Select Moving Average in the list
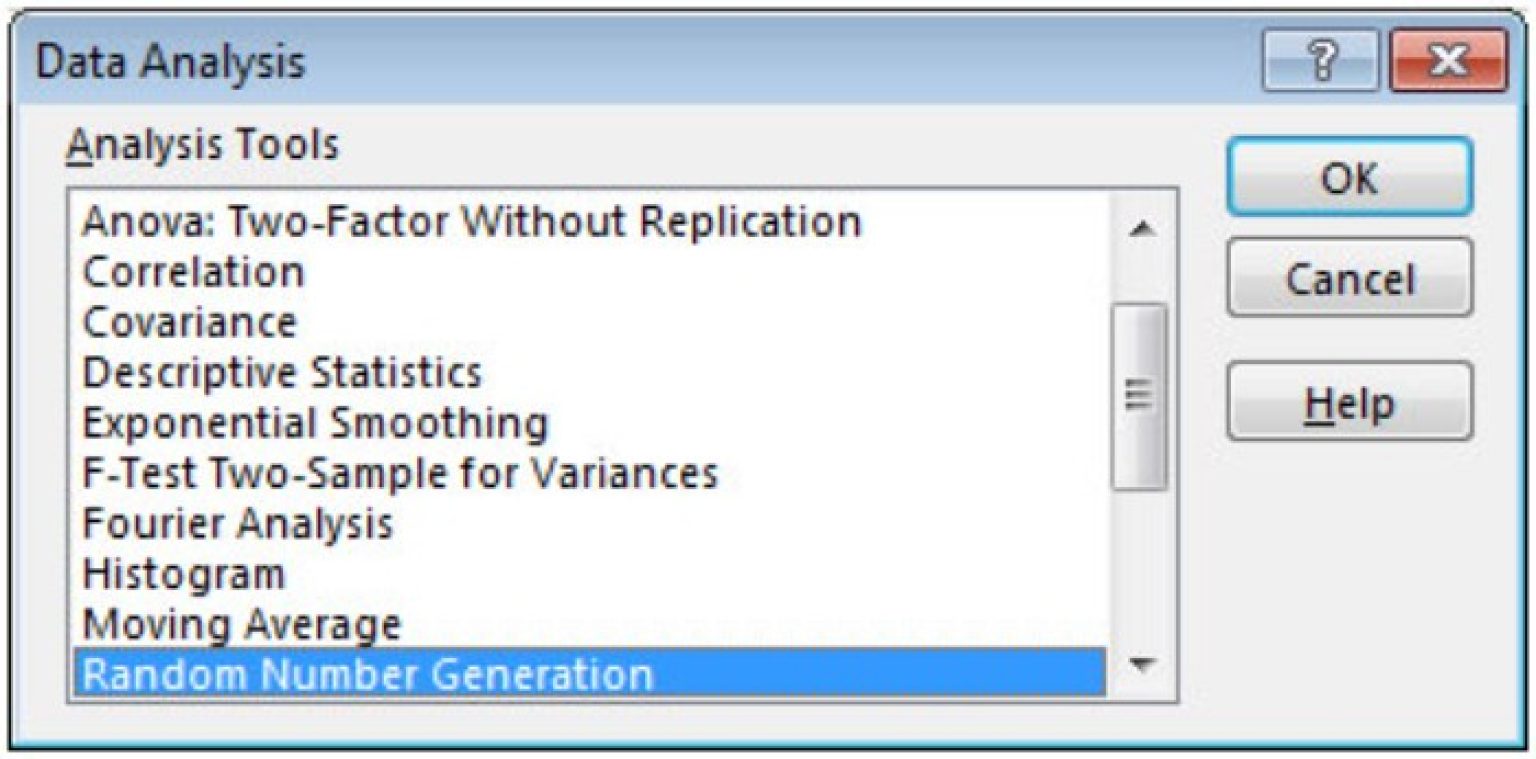This screenshot has height=759, width=1536. click(x=242, y=624)
